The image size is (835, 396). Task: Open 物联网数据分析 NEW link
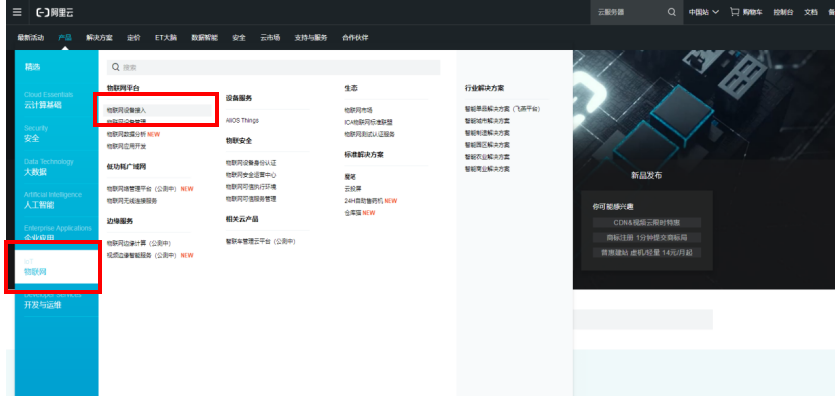coord(133,134)
